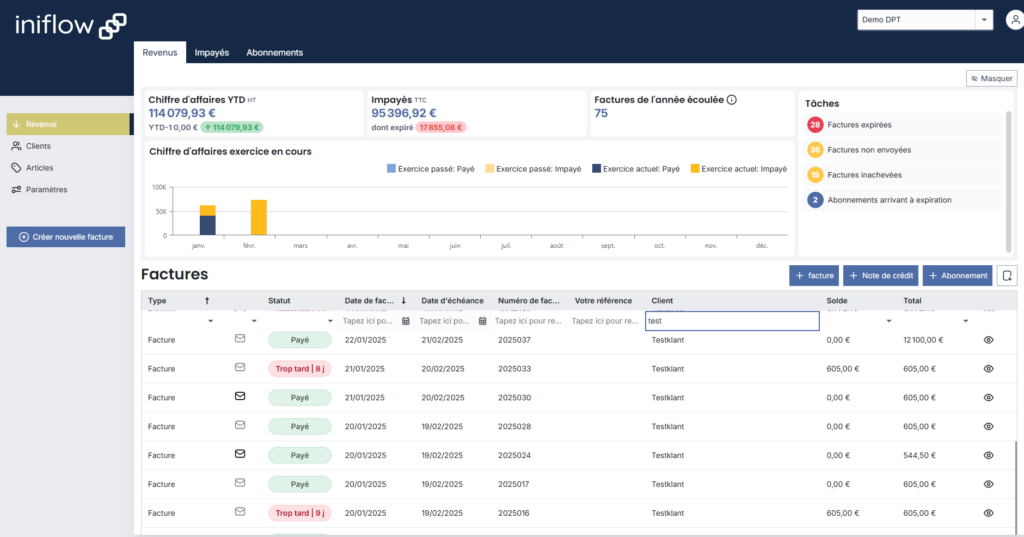Click the + Abonnement button
The height and width of the screenshot is (537, 1024).
click(957, 276)
